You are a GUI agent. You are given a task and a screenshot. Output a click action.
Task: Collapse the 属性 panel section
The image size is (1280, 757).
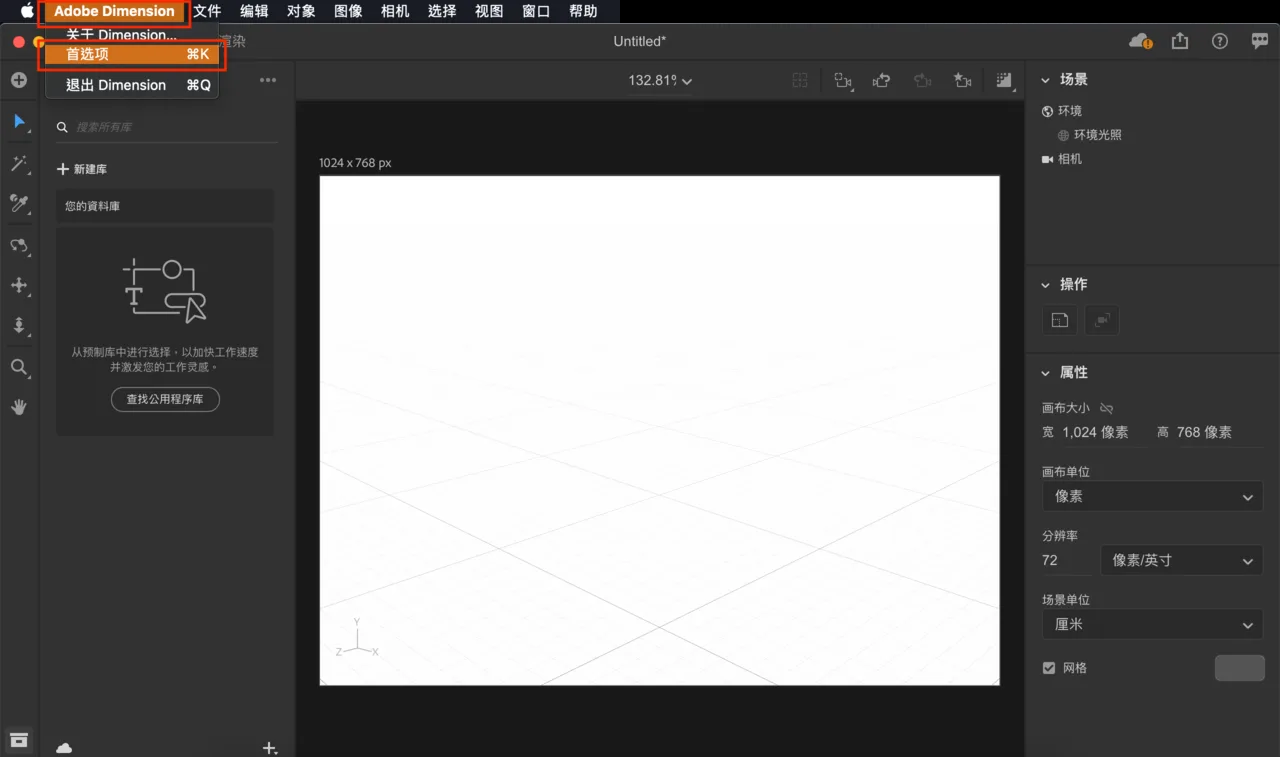pos(1046,373)
